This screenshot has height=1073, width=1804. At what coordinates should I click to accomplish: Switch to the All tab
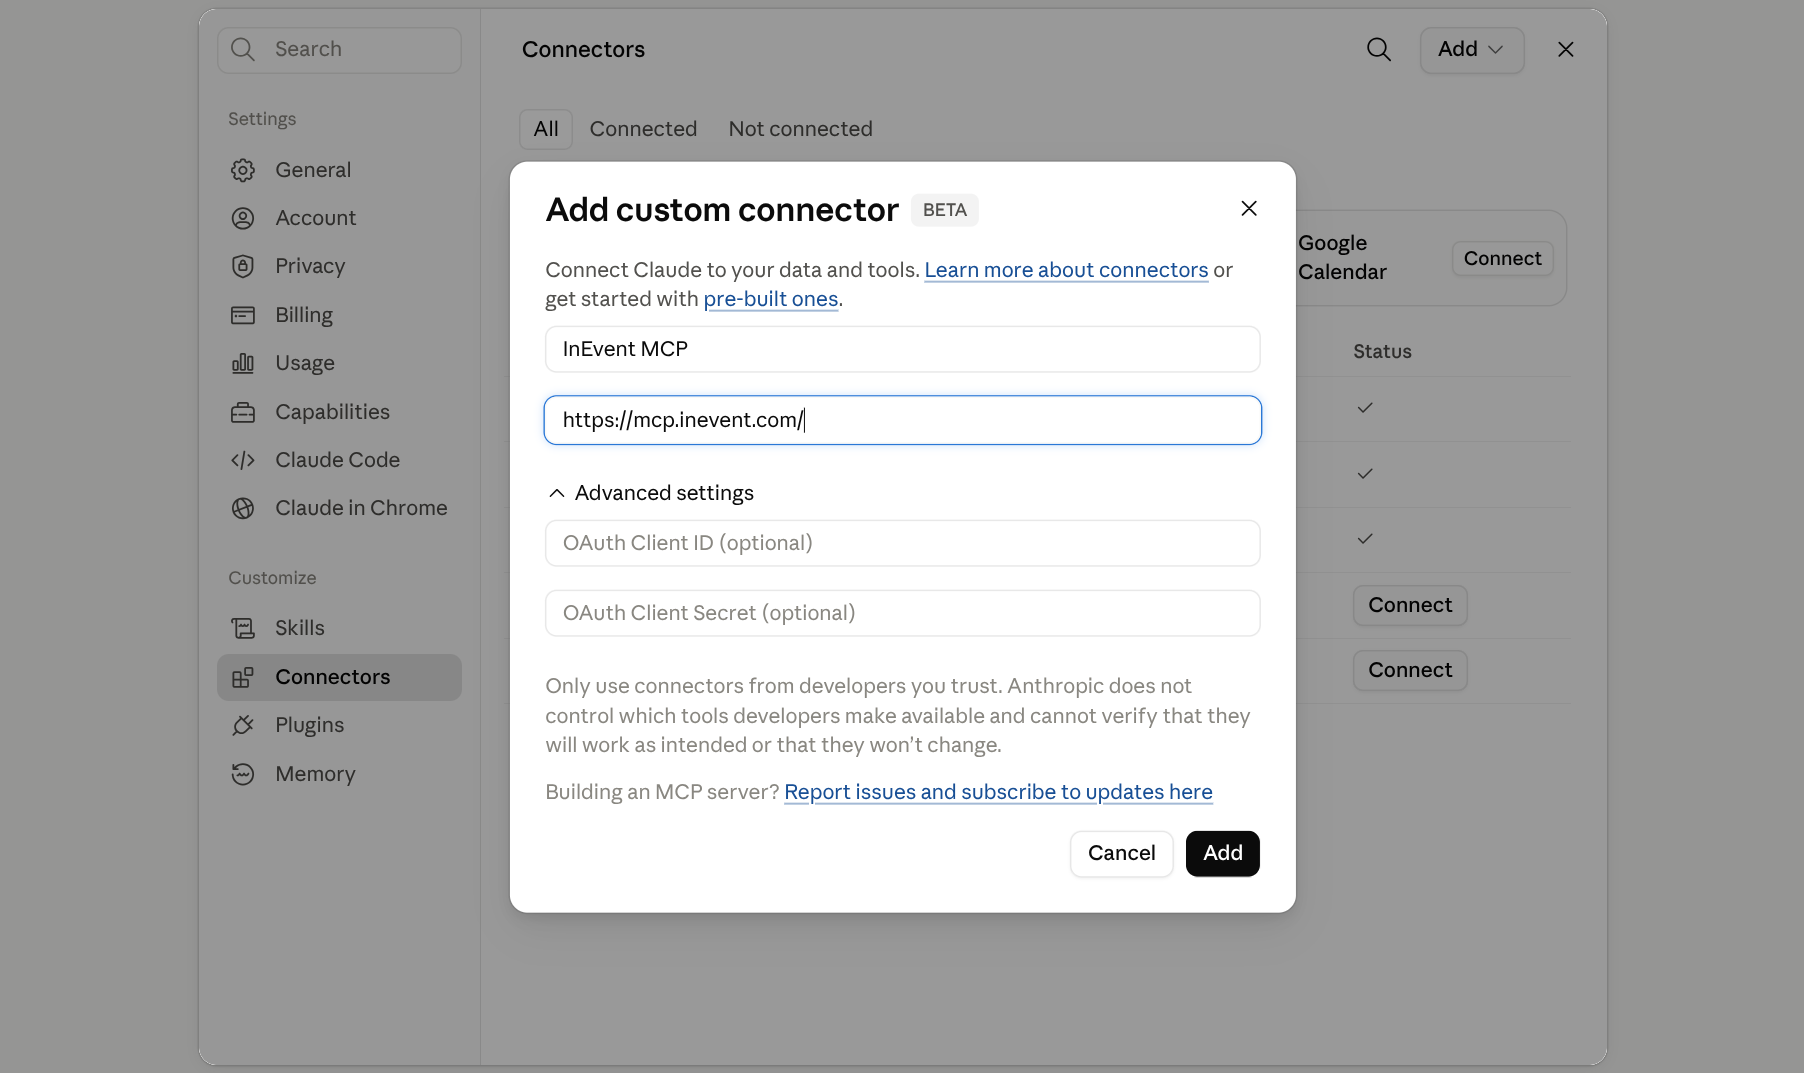546,129
